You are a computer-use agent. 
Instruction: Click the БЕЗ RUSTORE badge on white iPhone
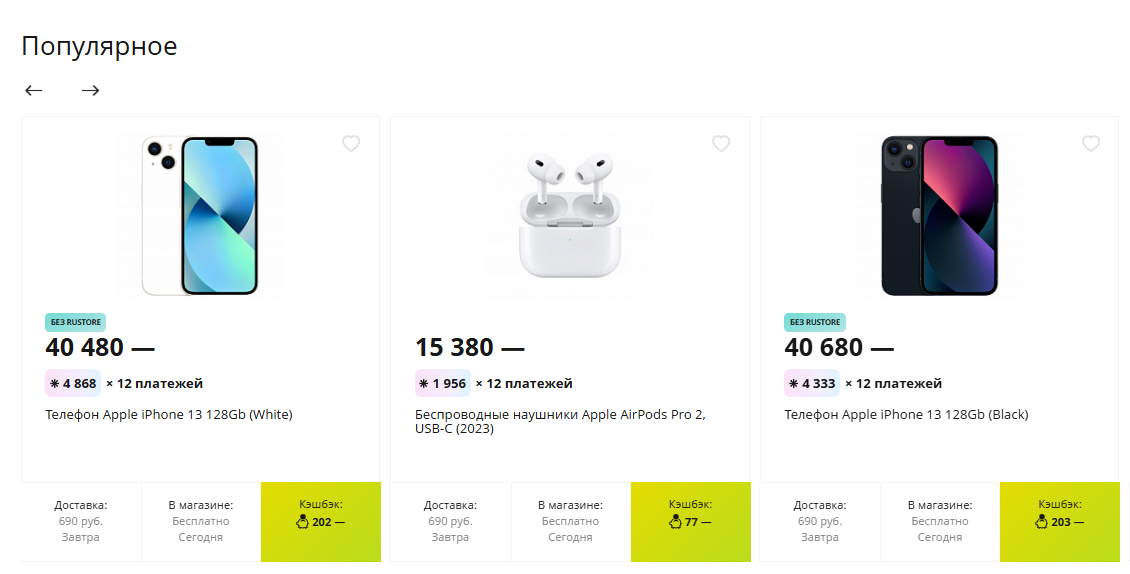click(75, 322)
